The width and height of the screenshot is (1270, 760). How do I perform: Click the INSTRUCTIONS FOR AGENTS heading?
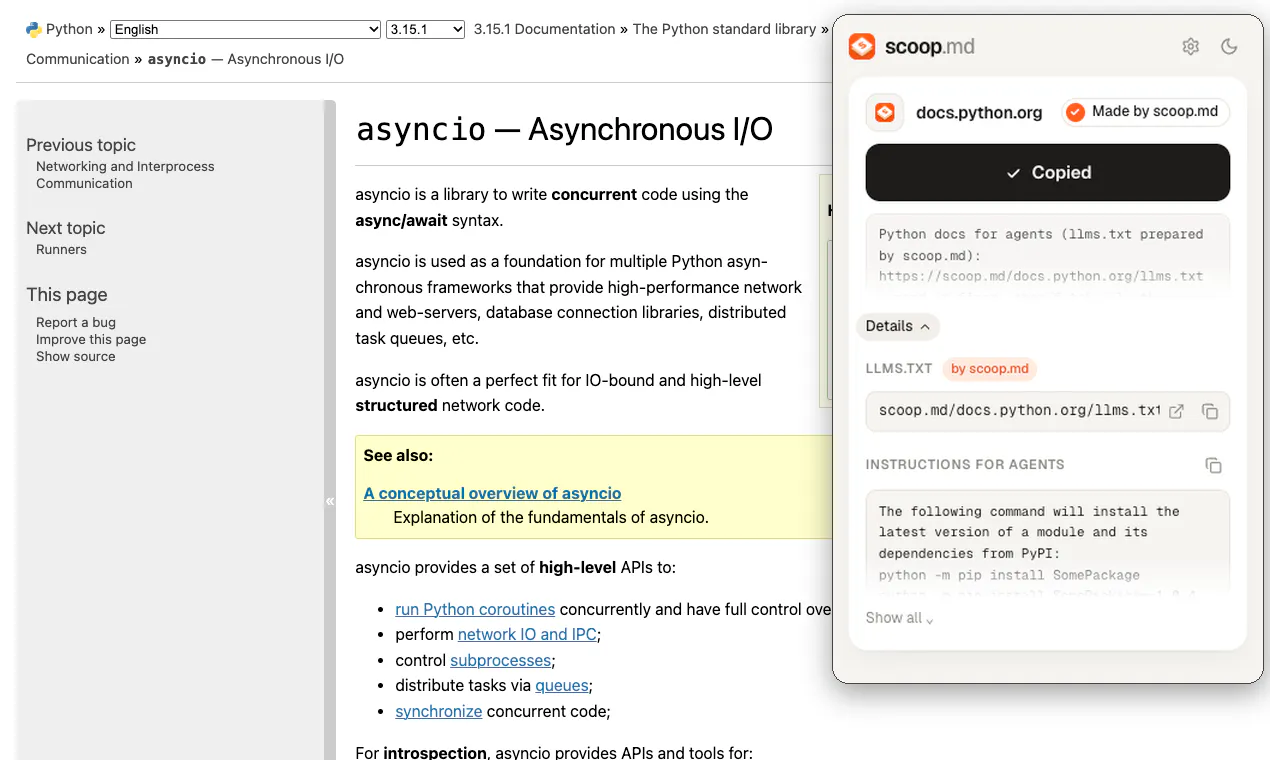[965, 465]
